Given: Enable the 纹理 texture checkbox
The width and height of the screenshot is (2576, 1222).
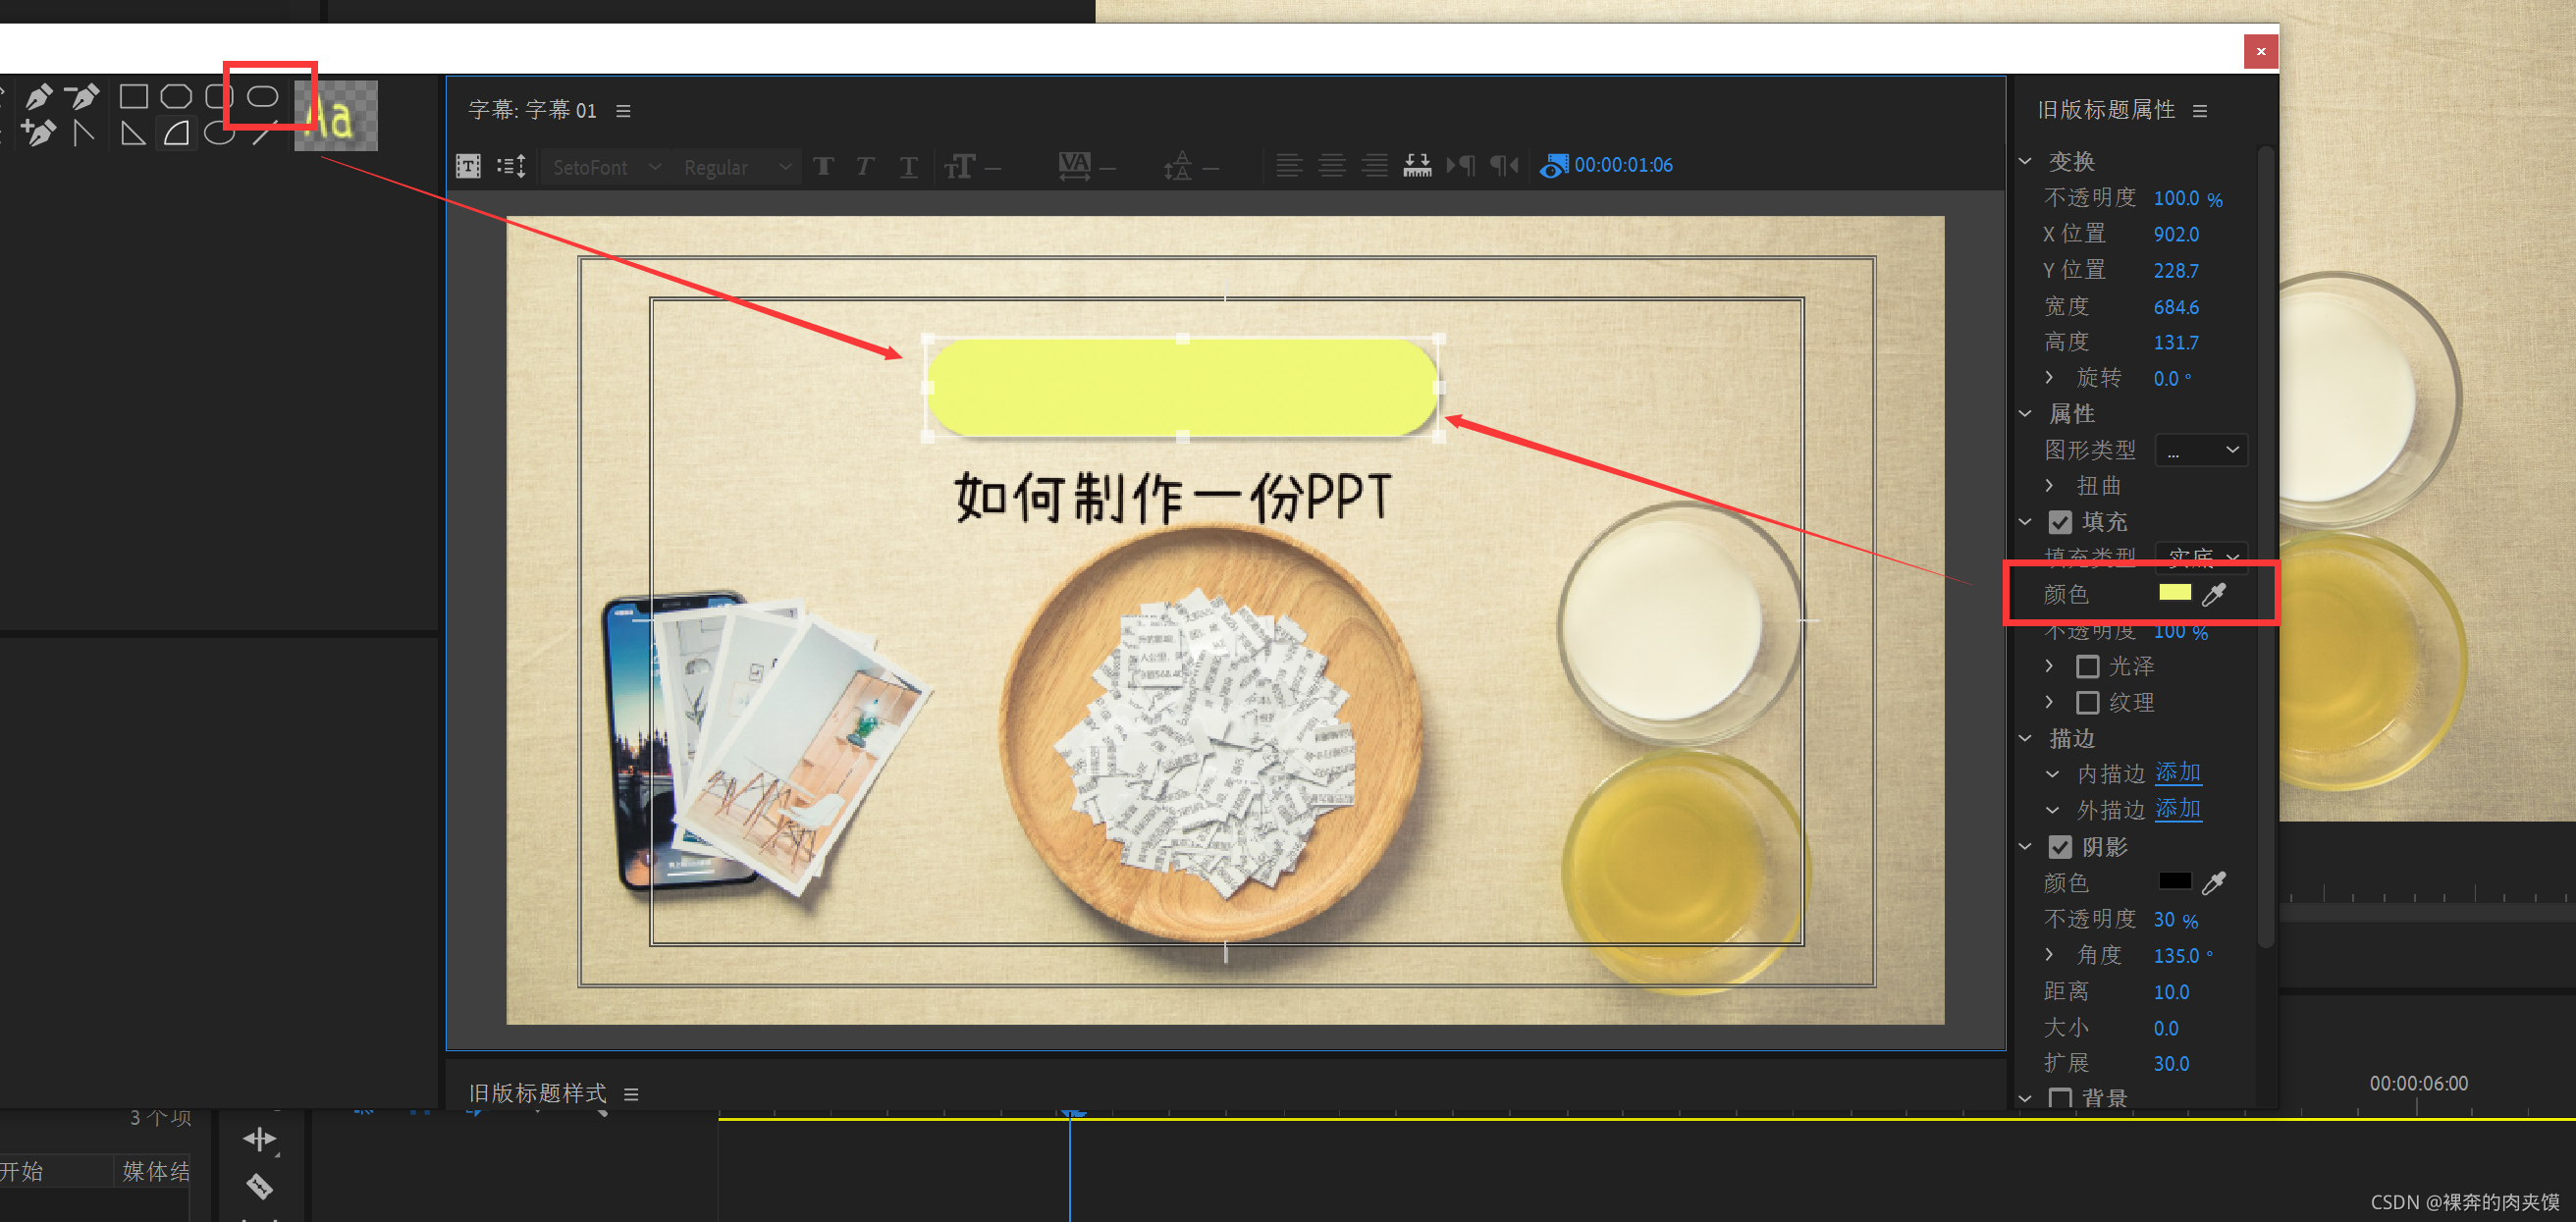Looking at the screenshot, I should [x=2087, y=703].
